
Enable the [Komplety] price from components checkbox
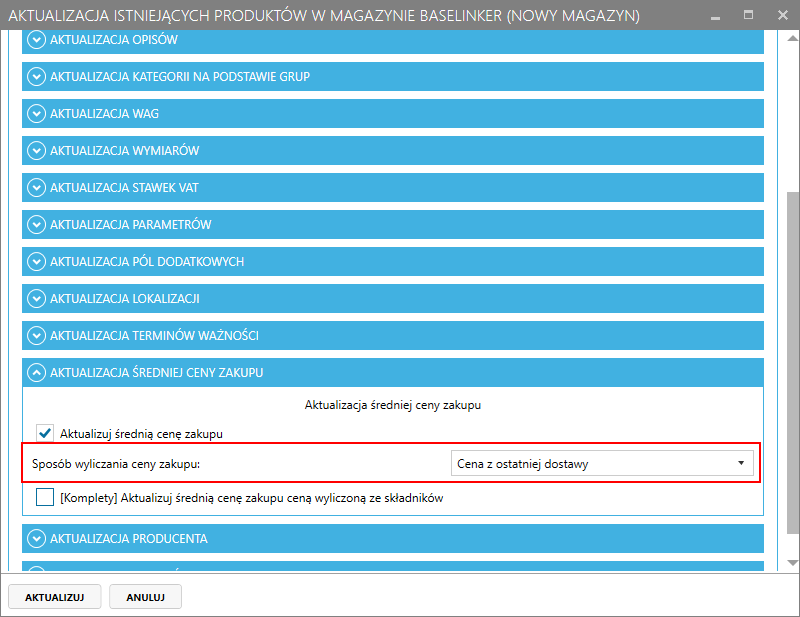point(45,497)
